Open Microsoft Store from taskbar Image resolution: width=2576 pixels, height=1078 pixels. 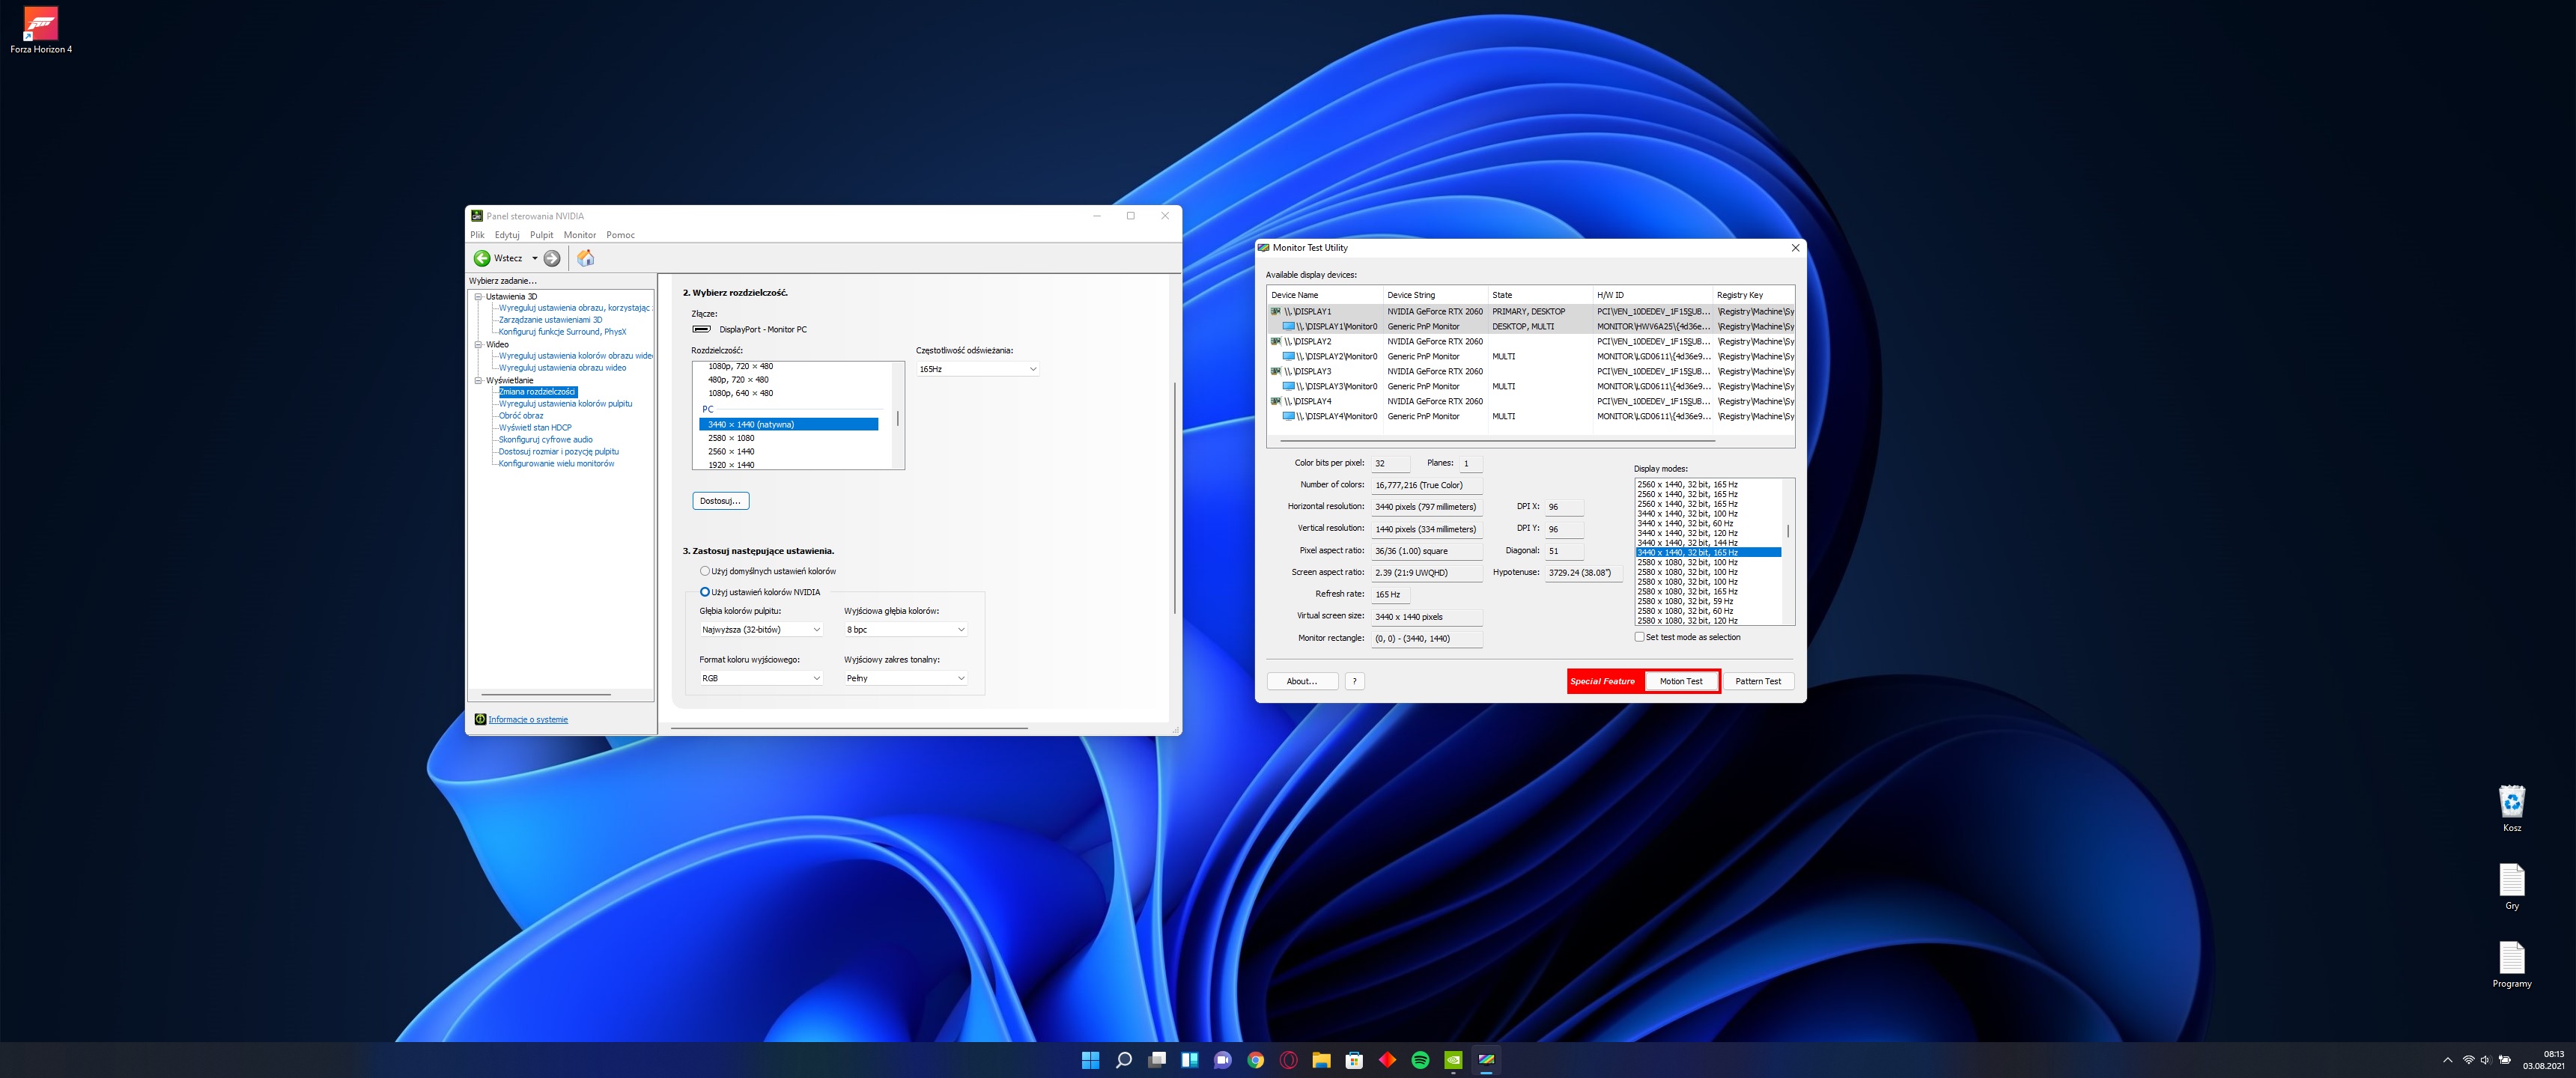tap(1354, 1060)
